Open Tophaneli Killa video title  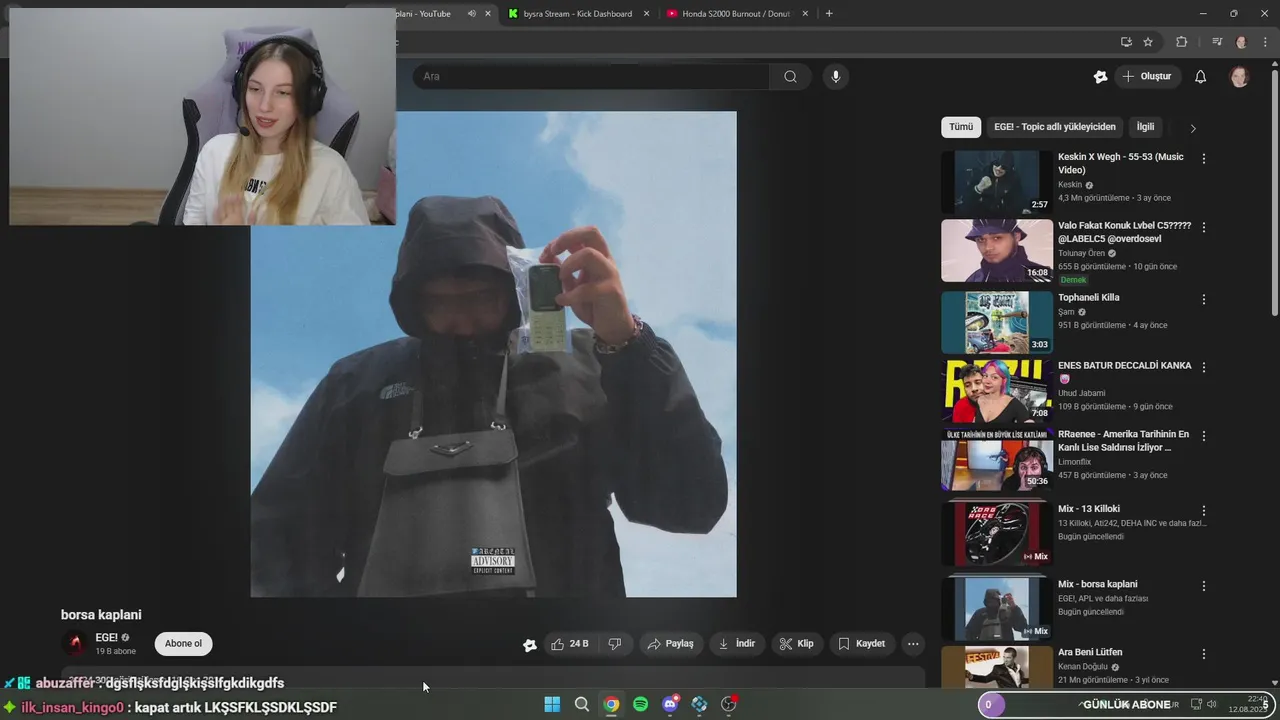(x=1088, y=297)
